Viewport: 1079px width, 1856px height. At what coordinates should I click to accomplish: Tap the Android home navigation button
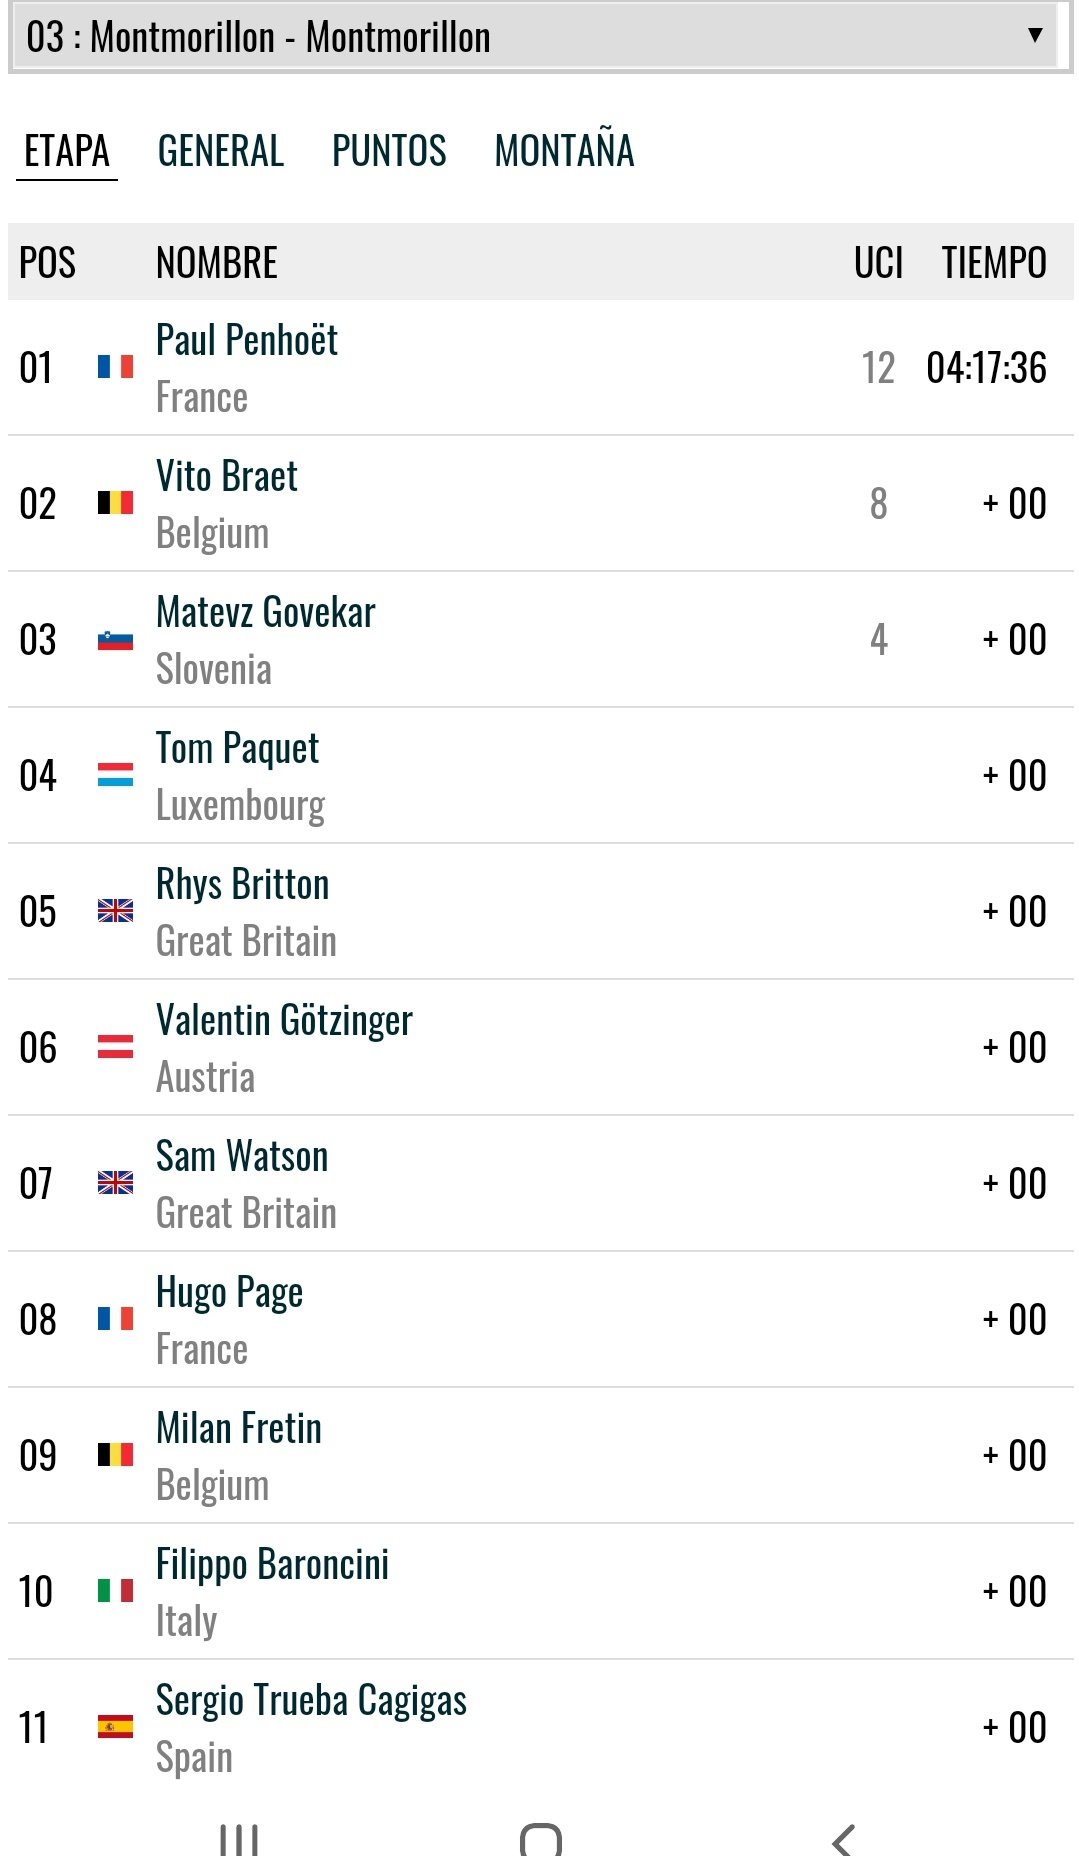pos(540,1840)
